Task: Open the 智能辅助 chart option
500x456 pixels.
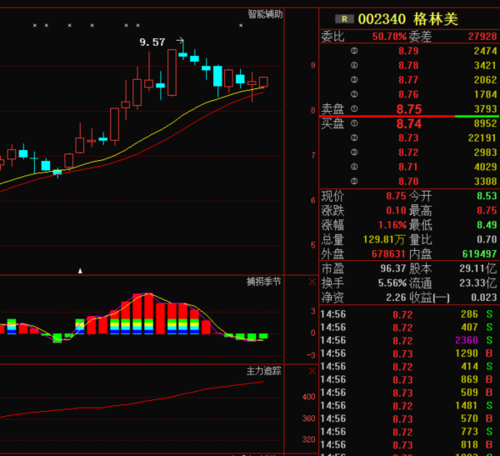Action: tap(265, 14)
